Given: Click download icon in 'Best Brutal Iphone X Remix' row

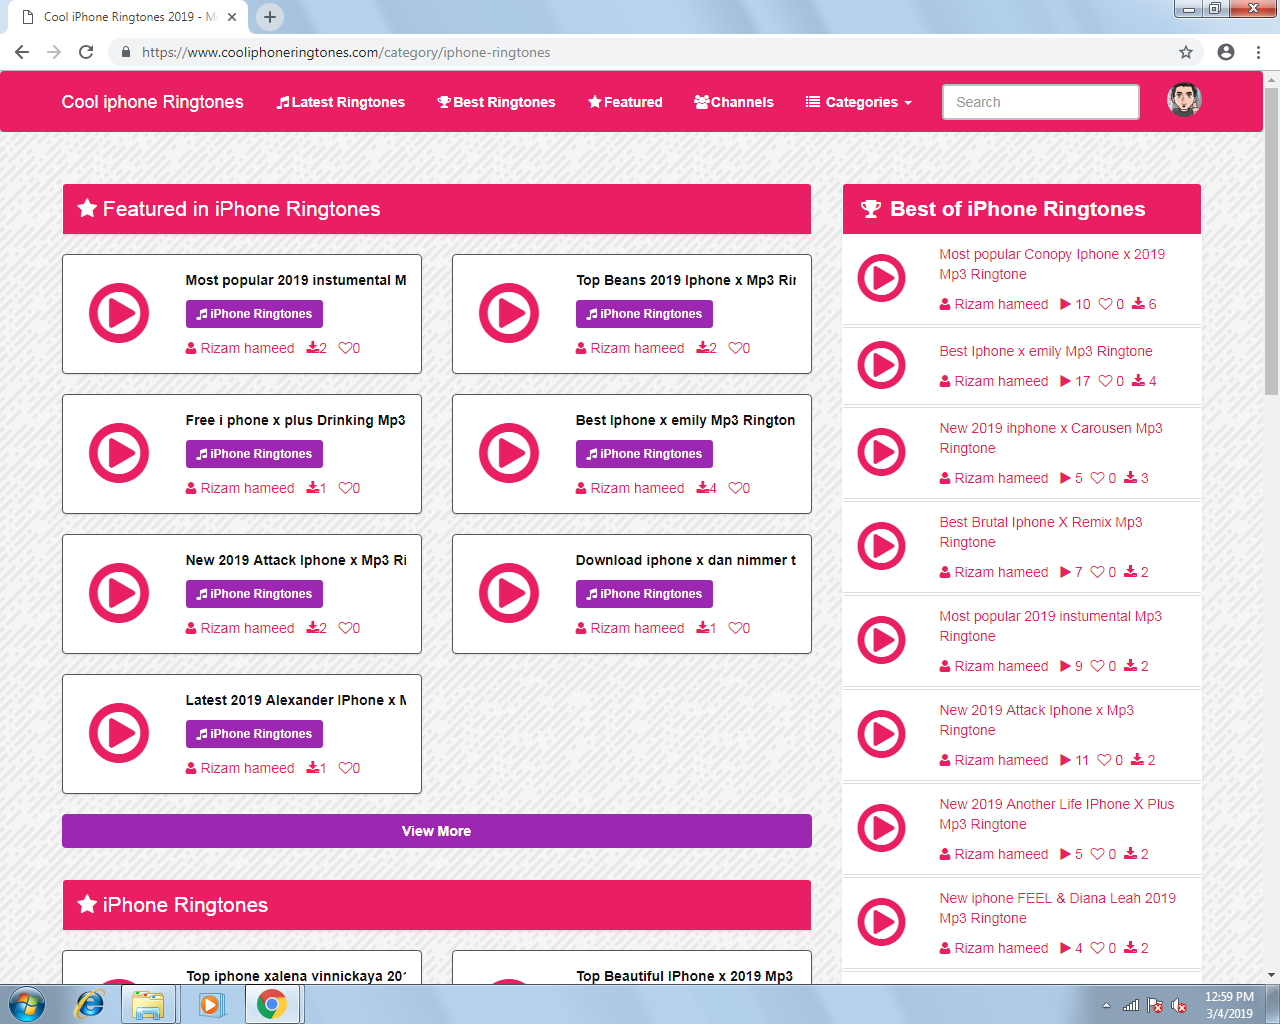Looking at the screenshot, I should coord(1130,572).
